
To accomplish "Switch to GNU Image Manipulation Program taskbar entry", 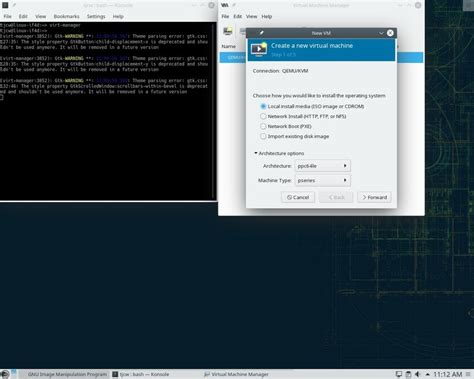I will (64, 374).
